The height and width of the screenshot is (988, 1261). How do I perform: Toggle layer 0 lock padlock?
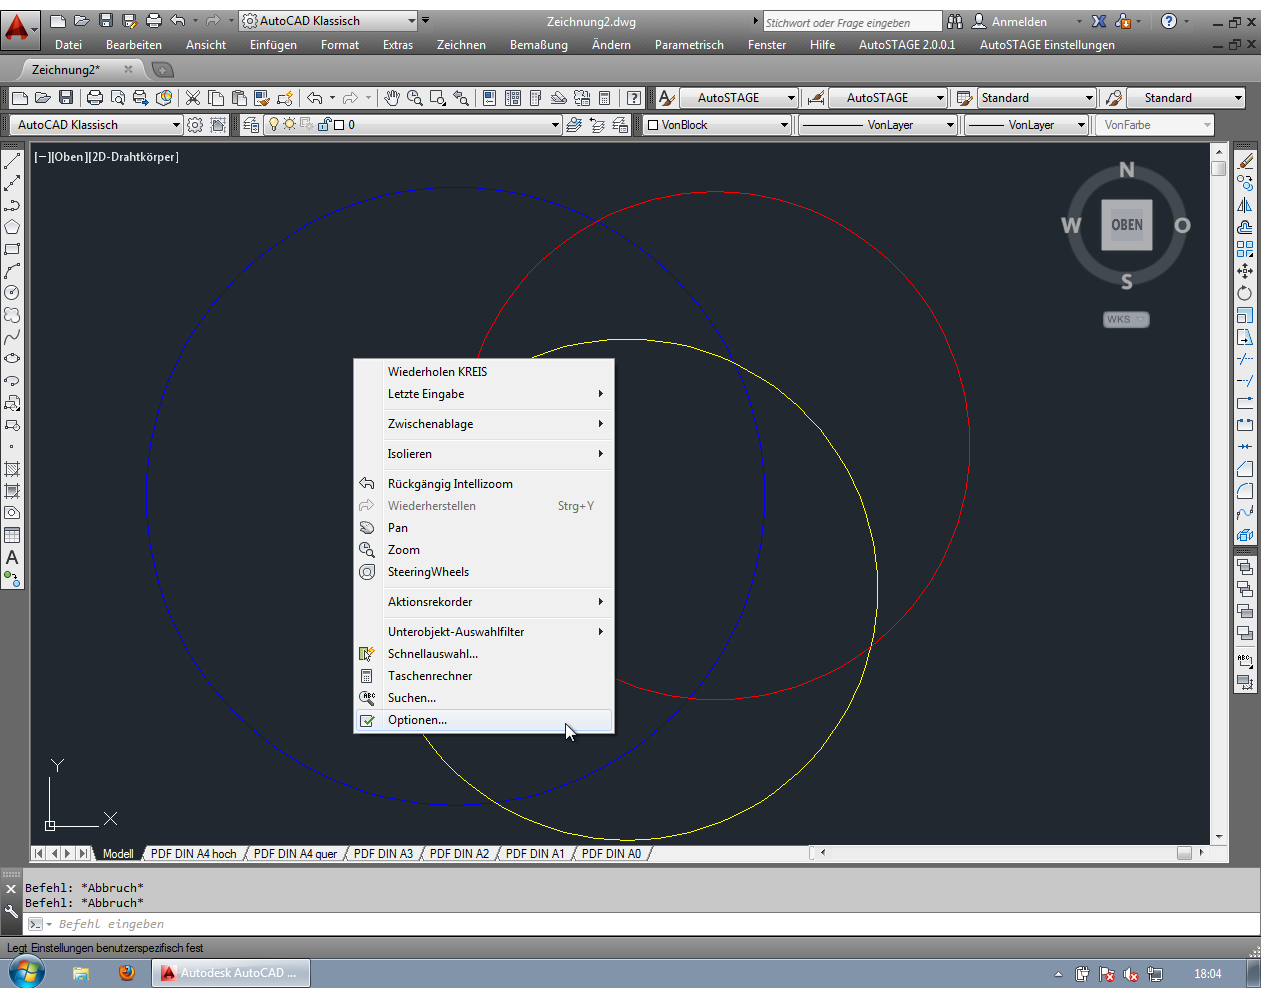pyautogui.click(x=323, y=125)
